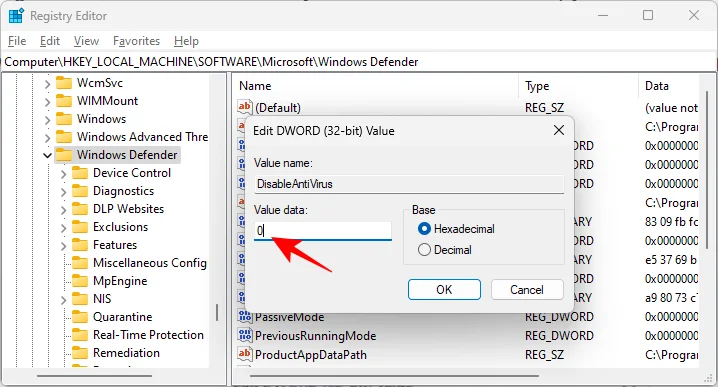Cancel the Edit DWORD dialog
This screenshot has width=718, height=387.
point(527,289)
